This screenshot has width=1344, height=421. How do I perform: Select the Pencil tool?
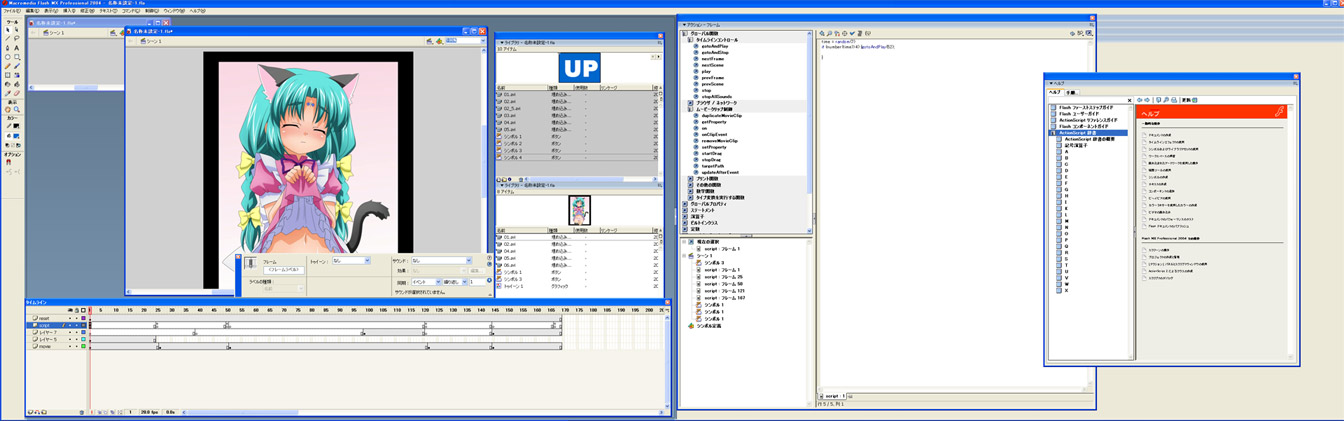pyautogui.click(x=8, y=66)
